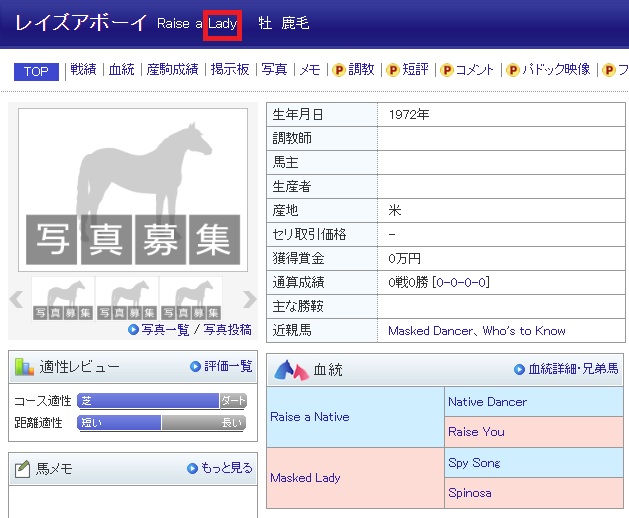629x518 pixels.
Task: Select the third small photo thumbnail
Action: point(191,299)
